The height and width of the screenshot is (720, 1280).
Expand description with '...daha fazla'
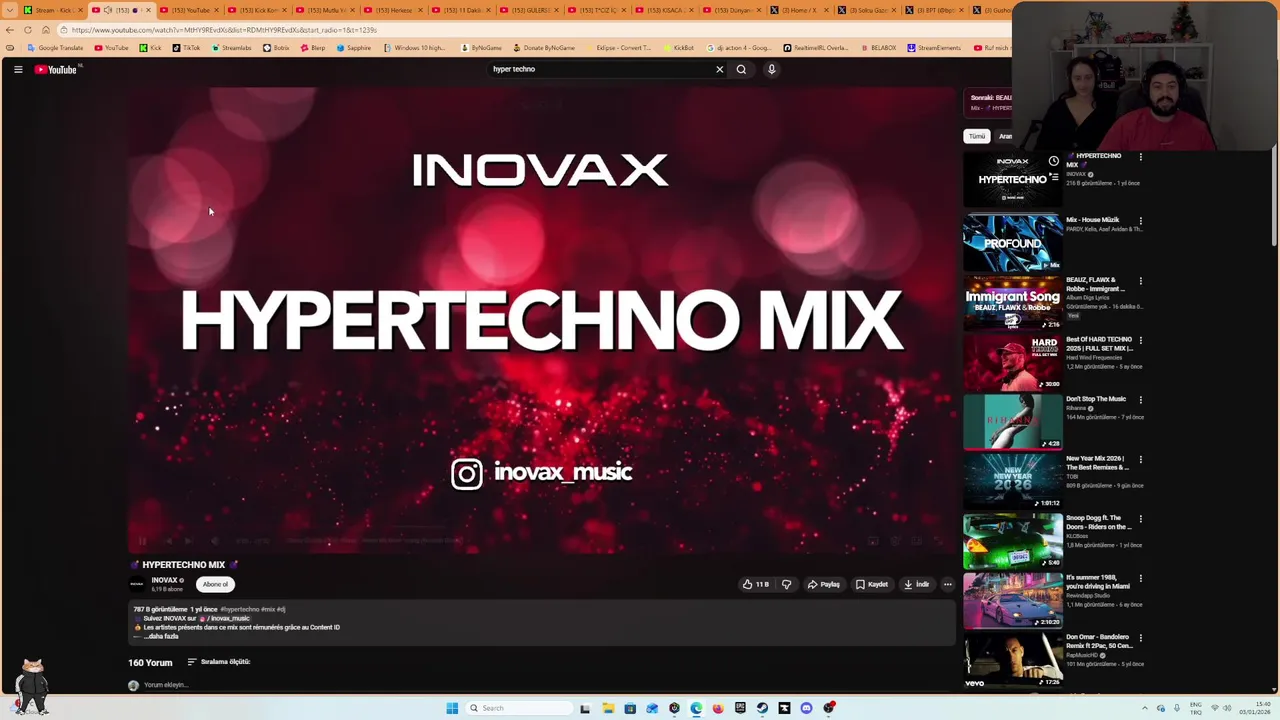(161, 636)
